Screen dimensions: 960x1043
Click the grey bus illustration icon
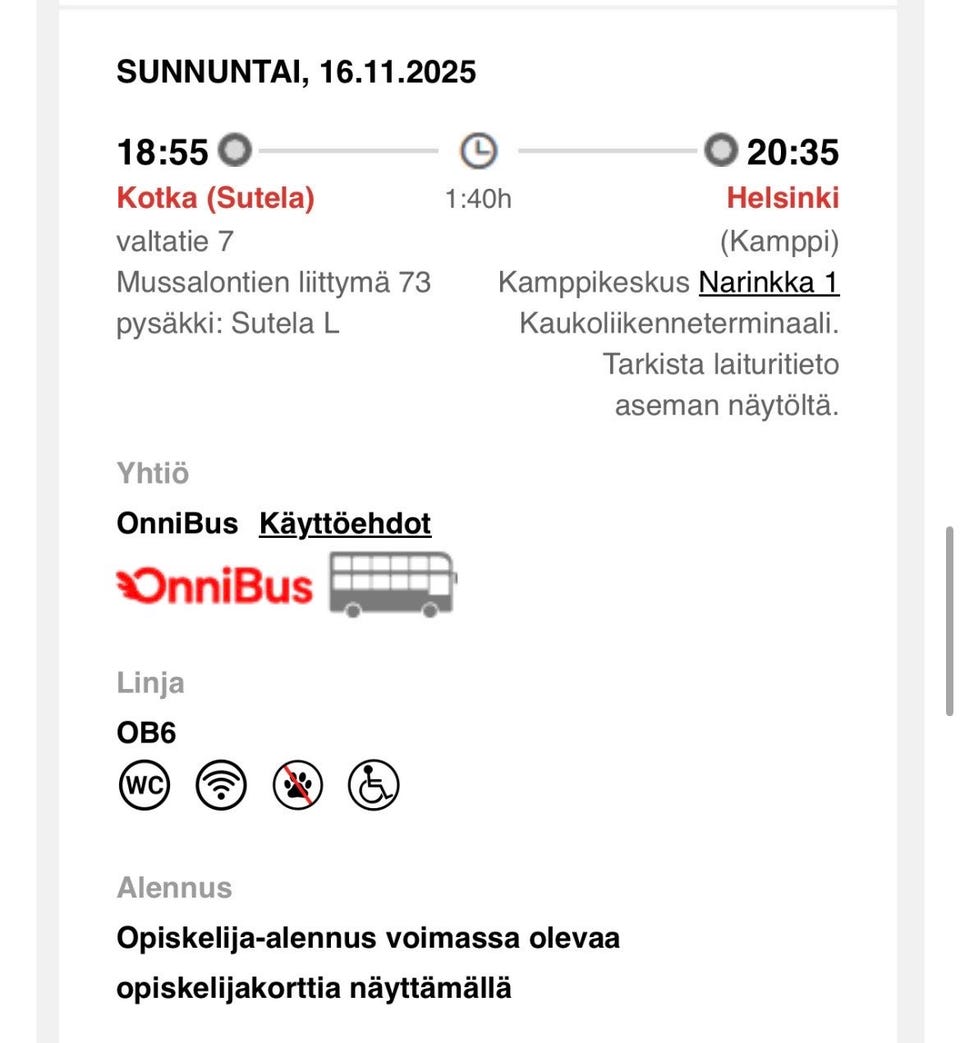390,584
